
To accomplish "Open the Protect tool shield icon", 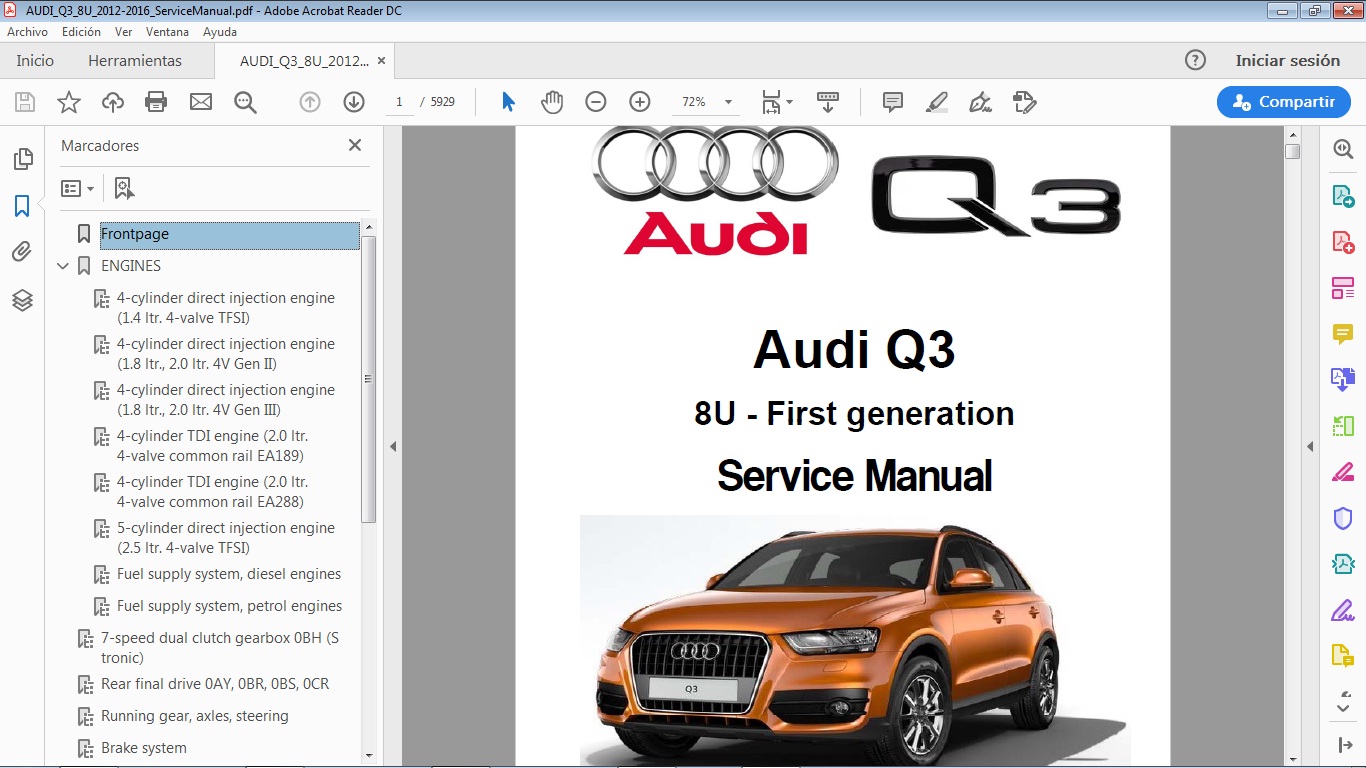I will (1343, 517).
